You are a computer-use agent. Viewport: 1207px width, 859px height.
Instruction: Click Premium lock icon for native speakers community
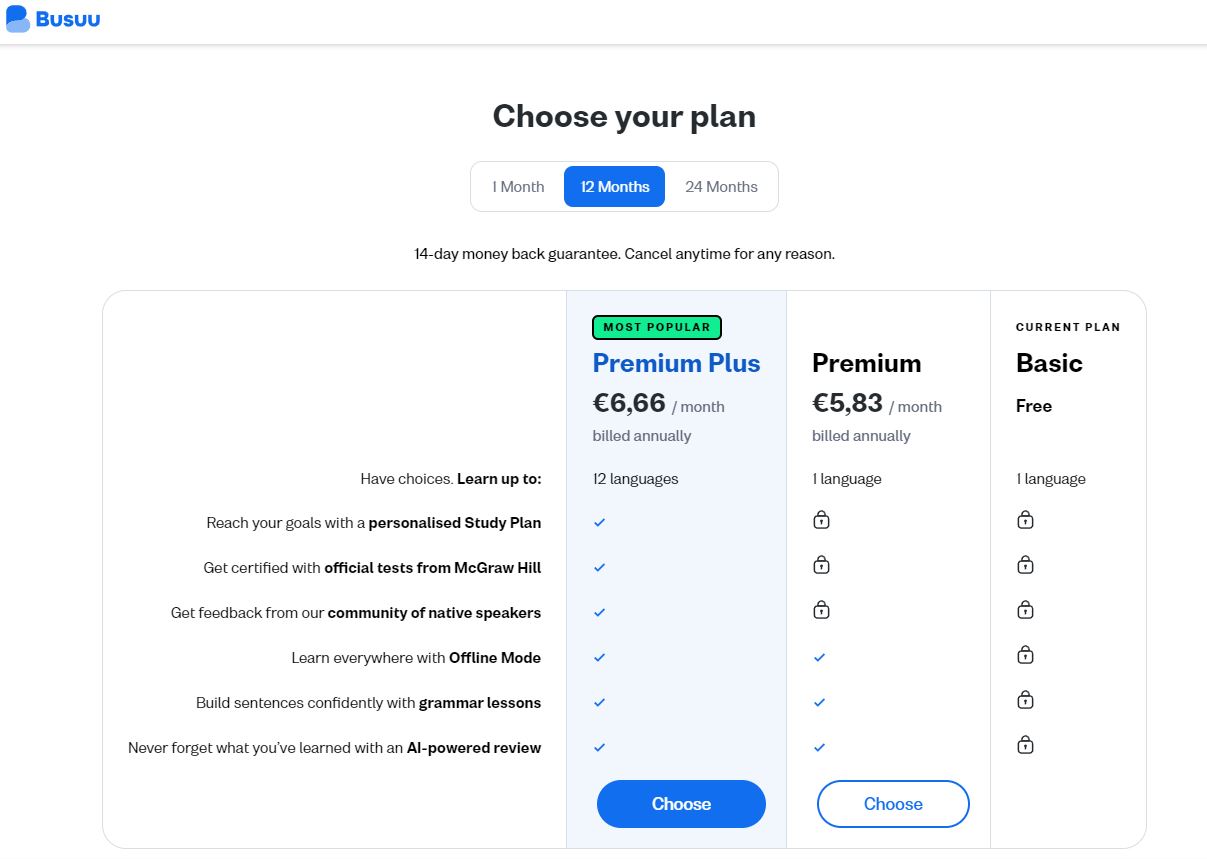click(x=821, y=610)
